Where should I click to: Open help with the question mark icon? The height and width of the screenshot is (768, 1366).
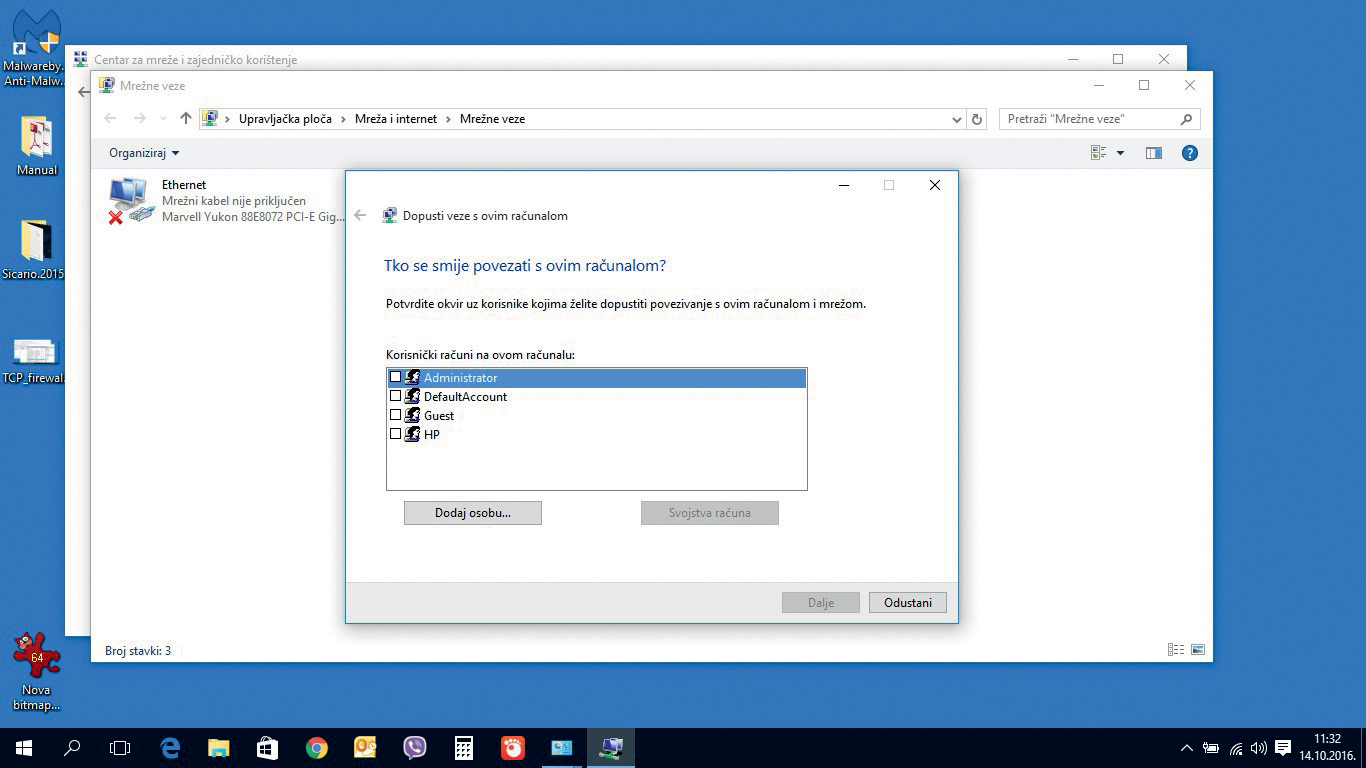[x=1189, y=153]
